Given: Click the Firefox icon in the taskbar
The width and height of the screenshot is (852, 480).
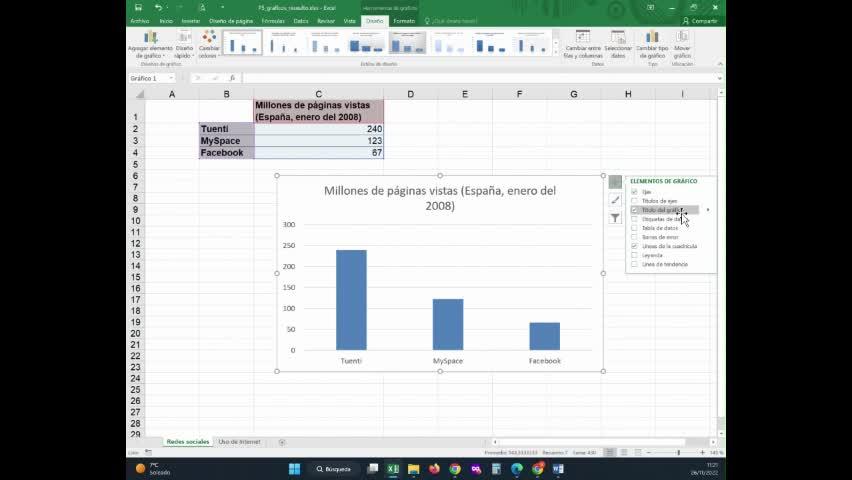Looking at the screenshot, I should (434, 468).
